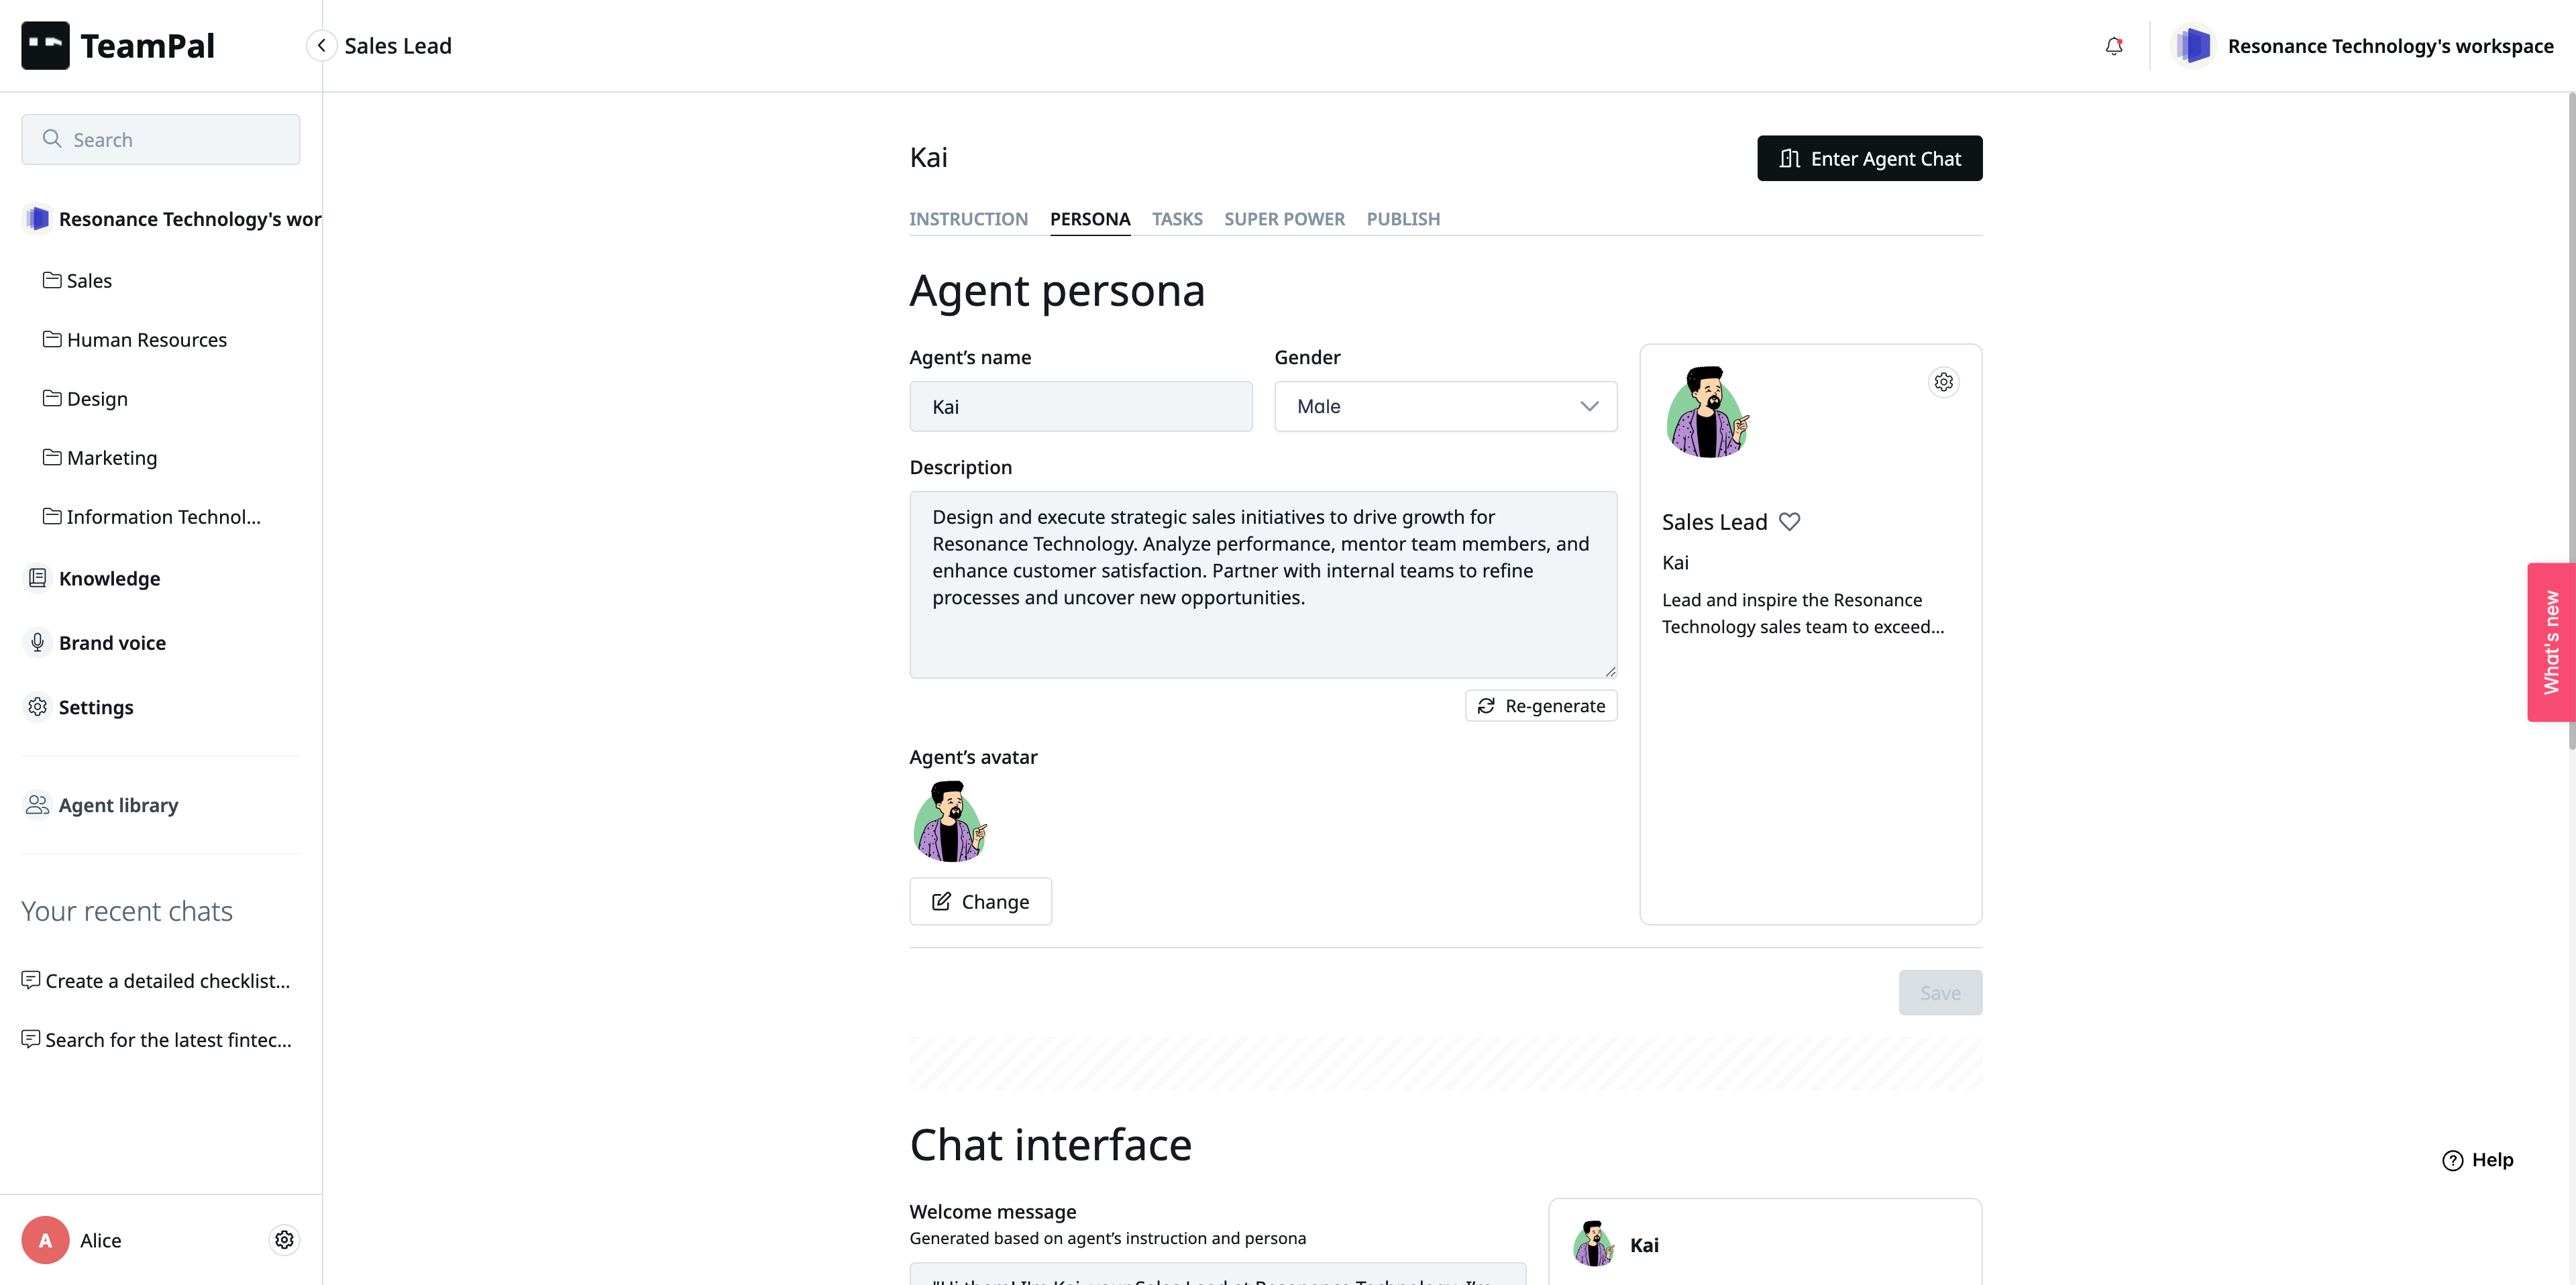
Task: Click the back arrow beside Sales Lead
Action: coord(321,46)
